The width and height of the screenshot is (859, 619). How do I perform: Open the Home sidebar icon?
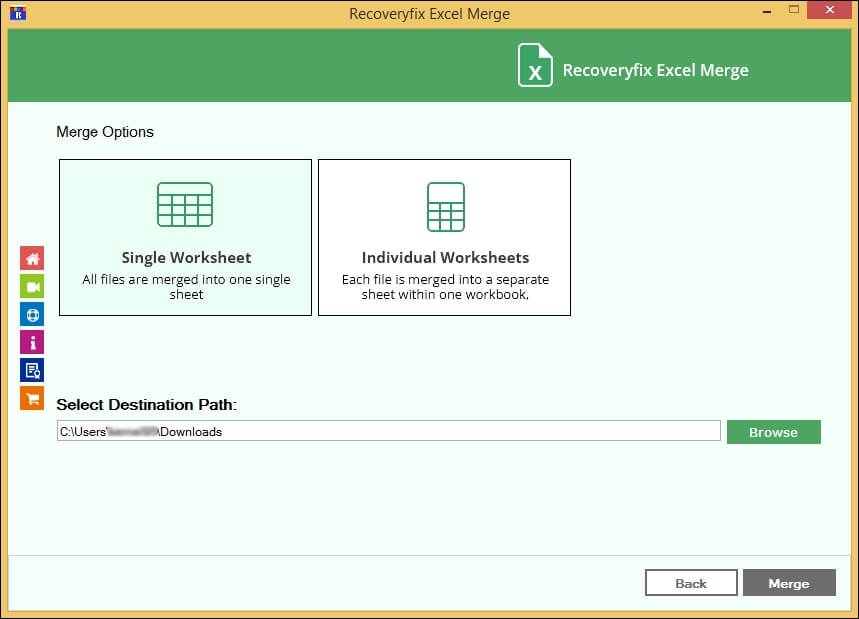[x=32, y=259]
